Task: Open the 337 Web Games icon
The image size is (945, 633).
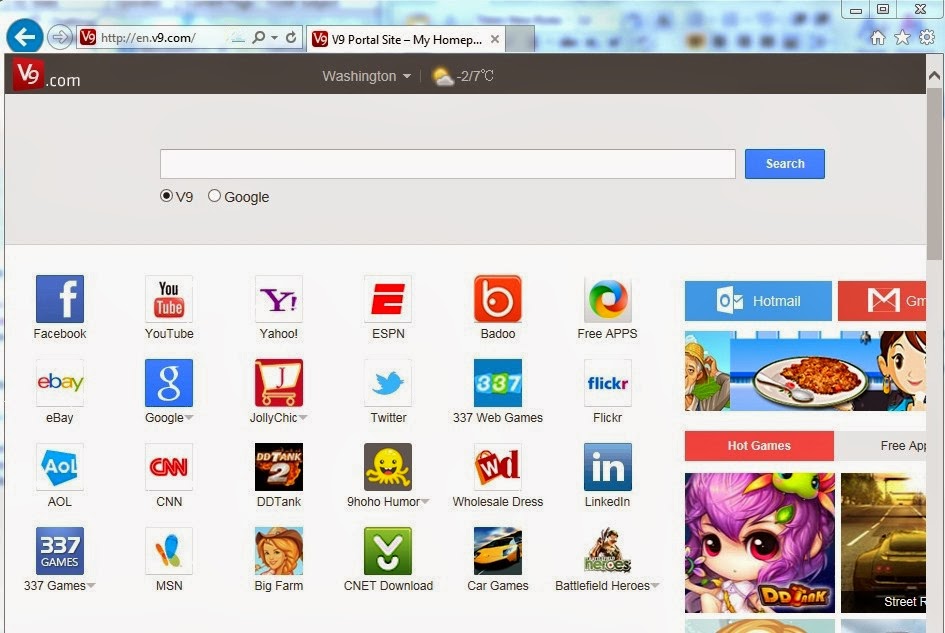Action: [x=498, y=383]
